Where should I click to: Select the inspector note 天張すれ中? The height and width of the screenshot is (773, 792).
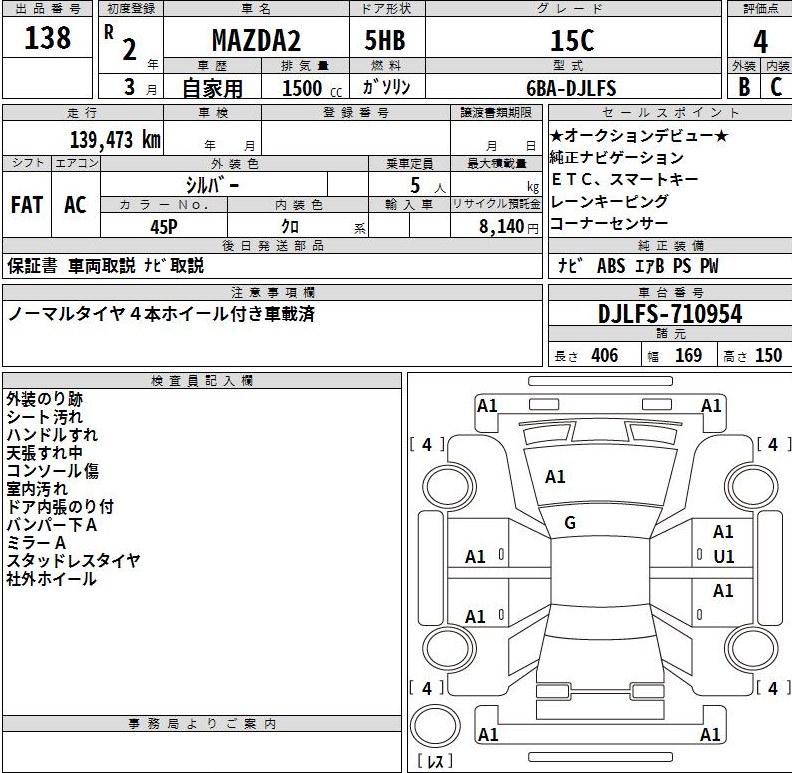click(x=44, y=453)
